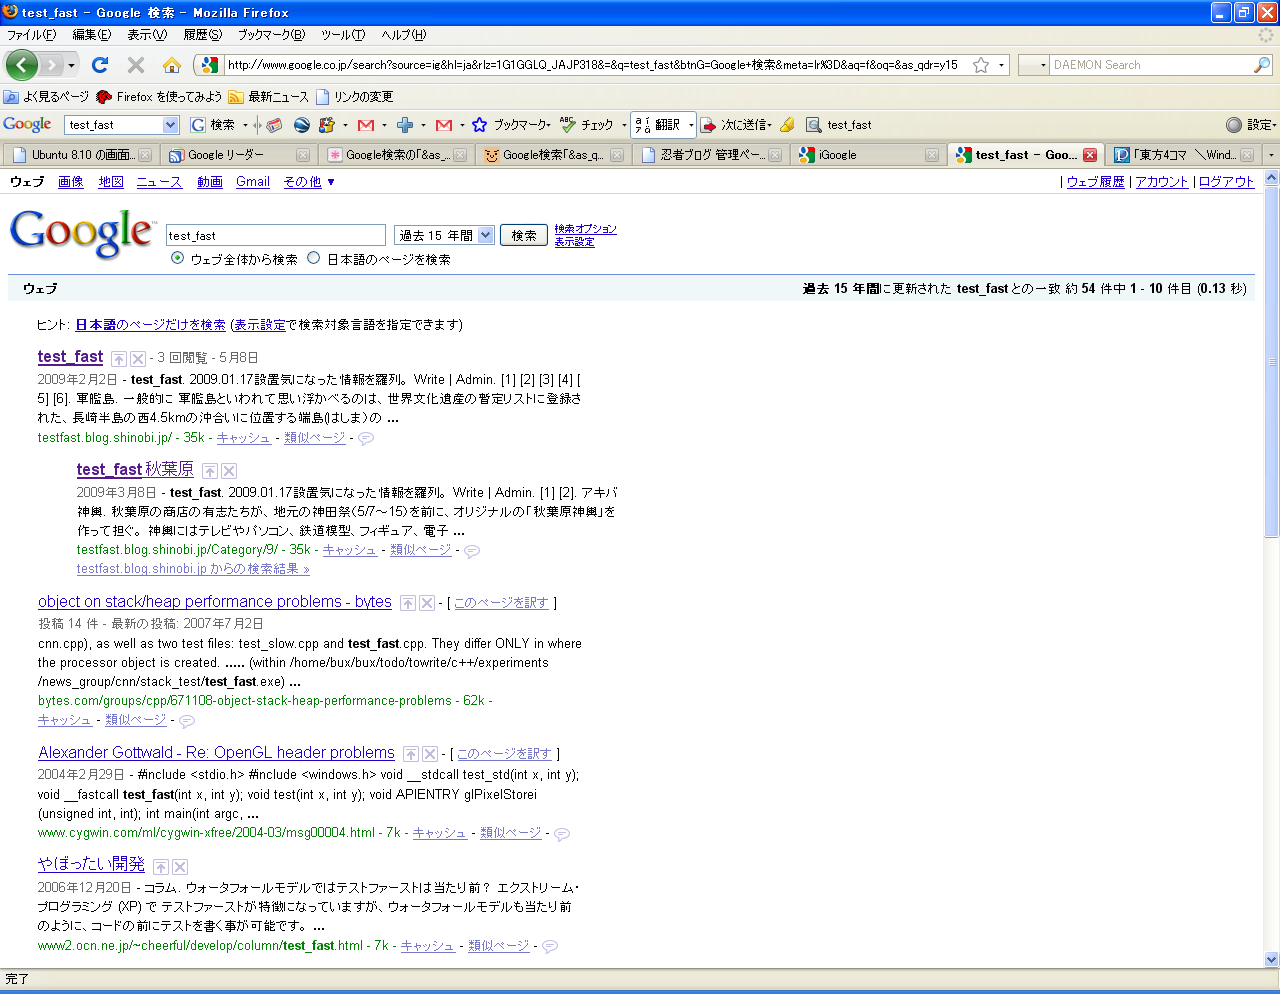The height and width of the screenshot is (994, 1280).
Task: Click '日本語のページだけを検索' hint link
Action: (151, 325)
